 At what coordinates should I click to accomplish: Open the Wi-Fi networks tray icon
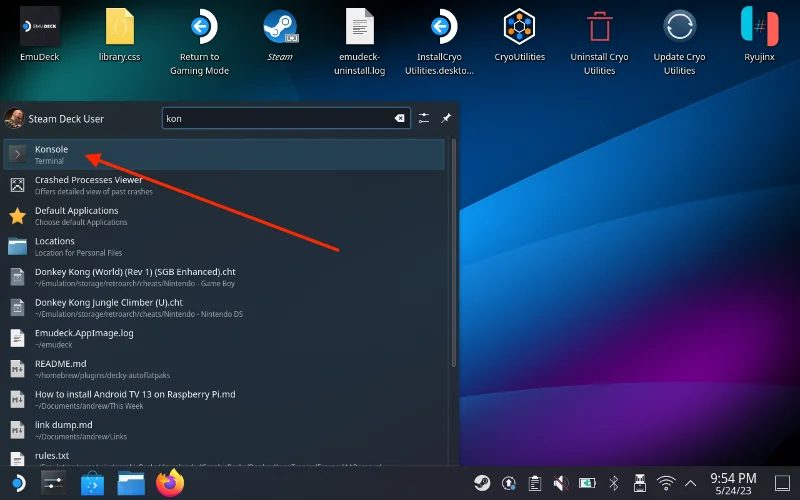click(666, 483)
